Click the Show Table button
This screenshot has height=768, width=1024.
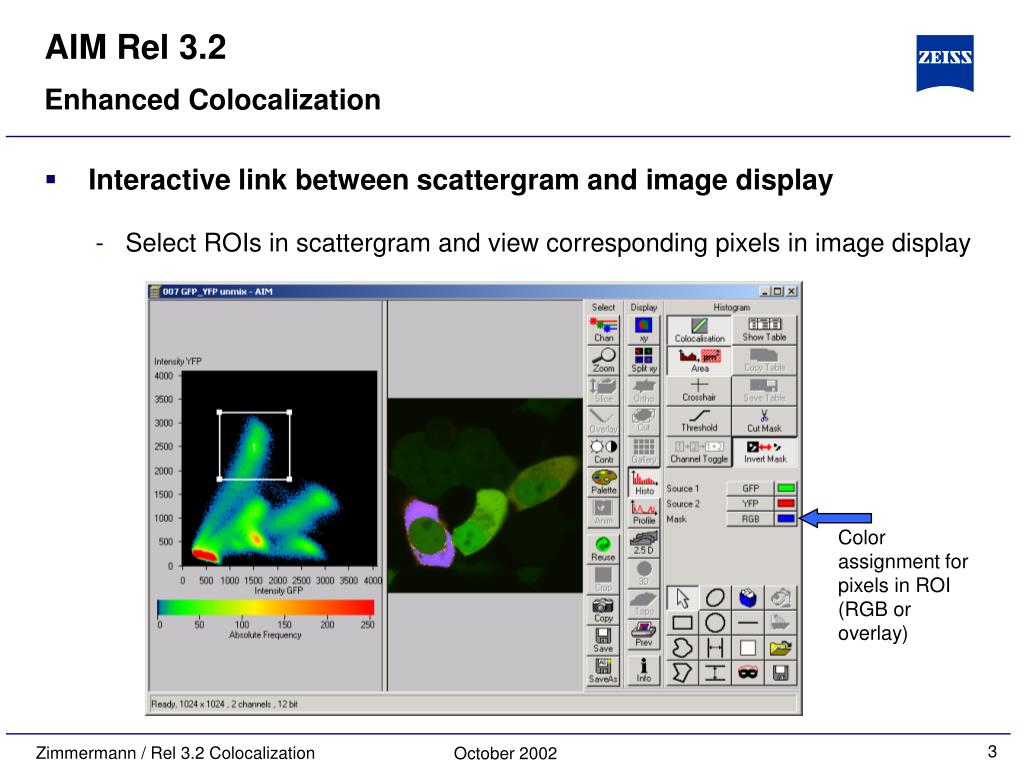point(765,330)
